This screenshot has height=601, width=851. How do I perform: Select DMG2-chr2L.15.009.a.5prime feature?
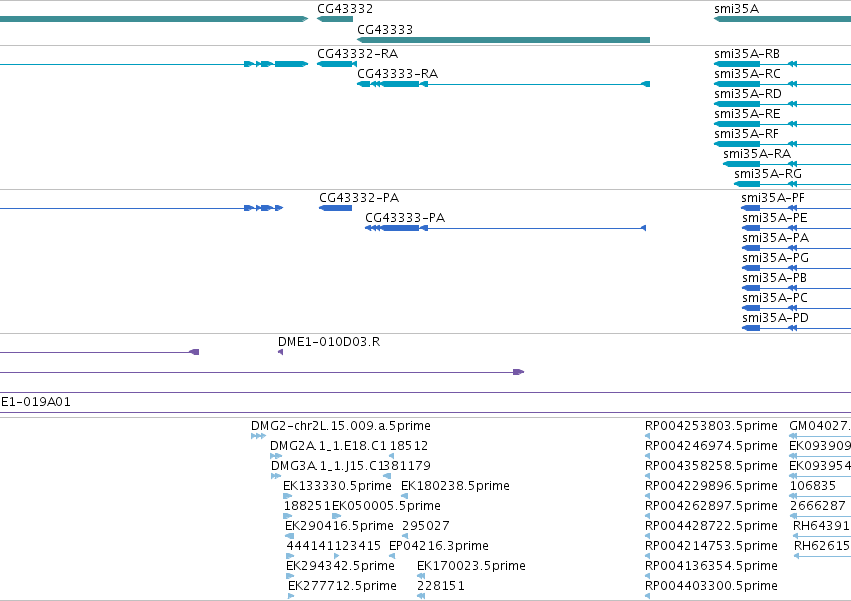341,426
